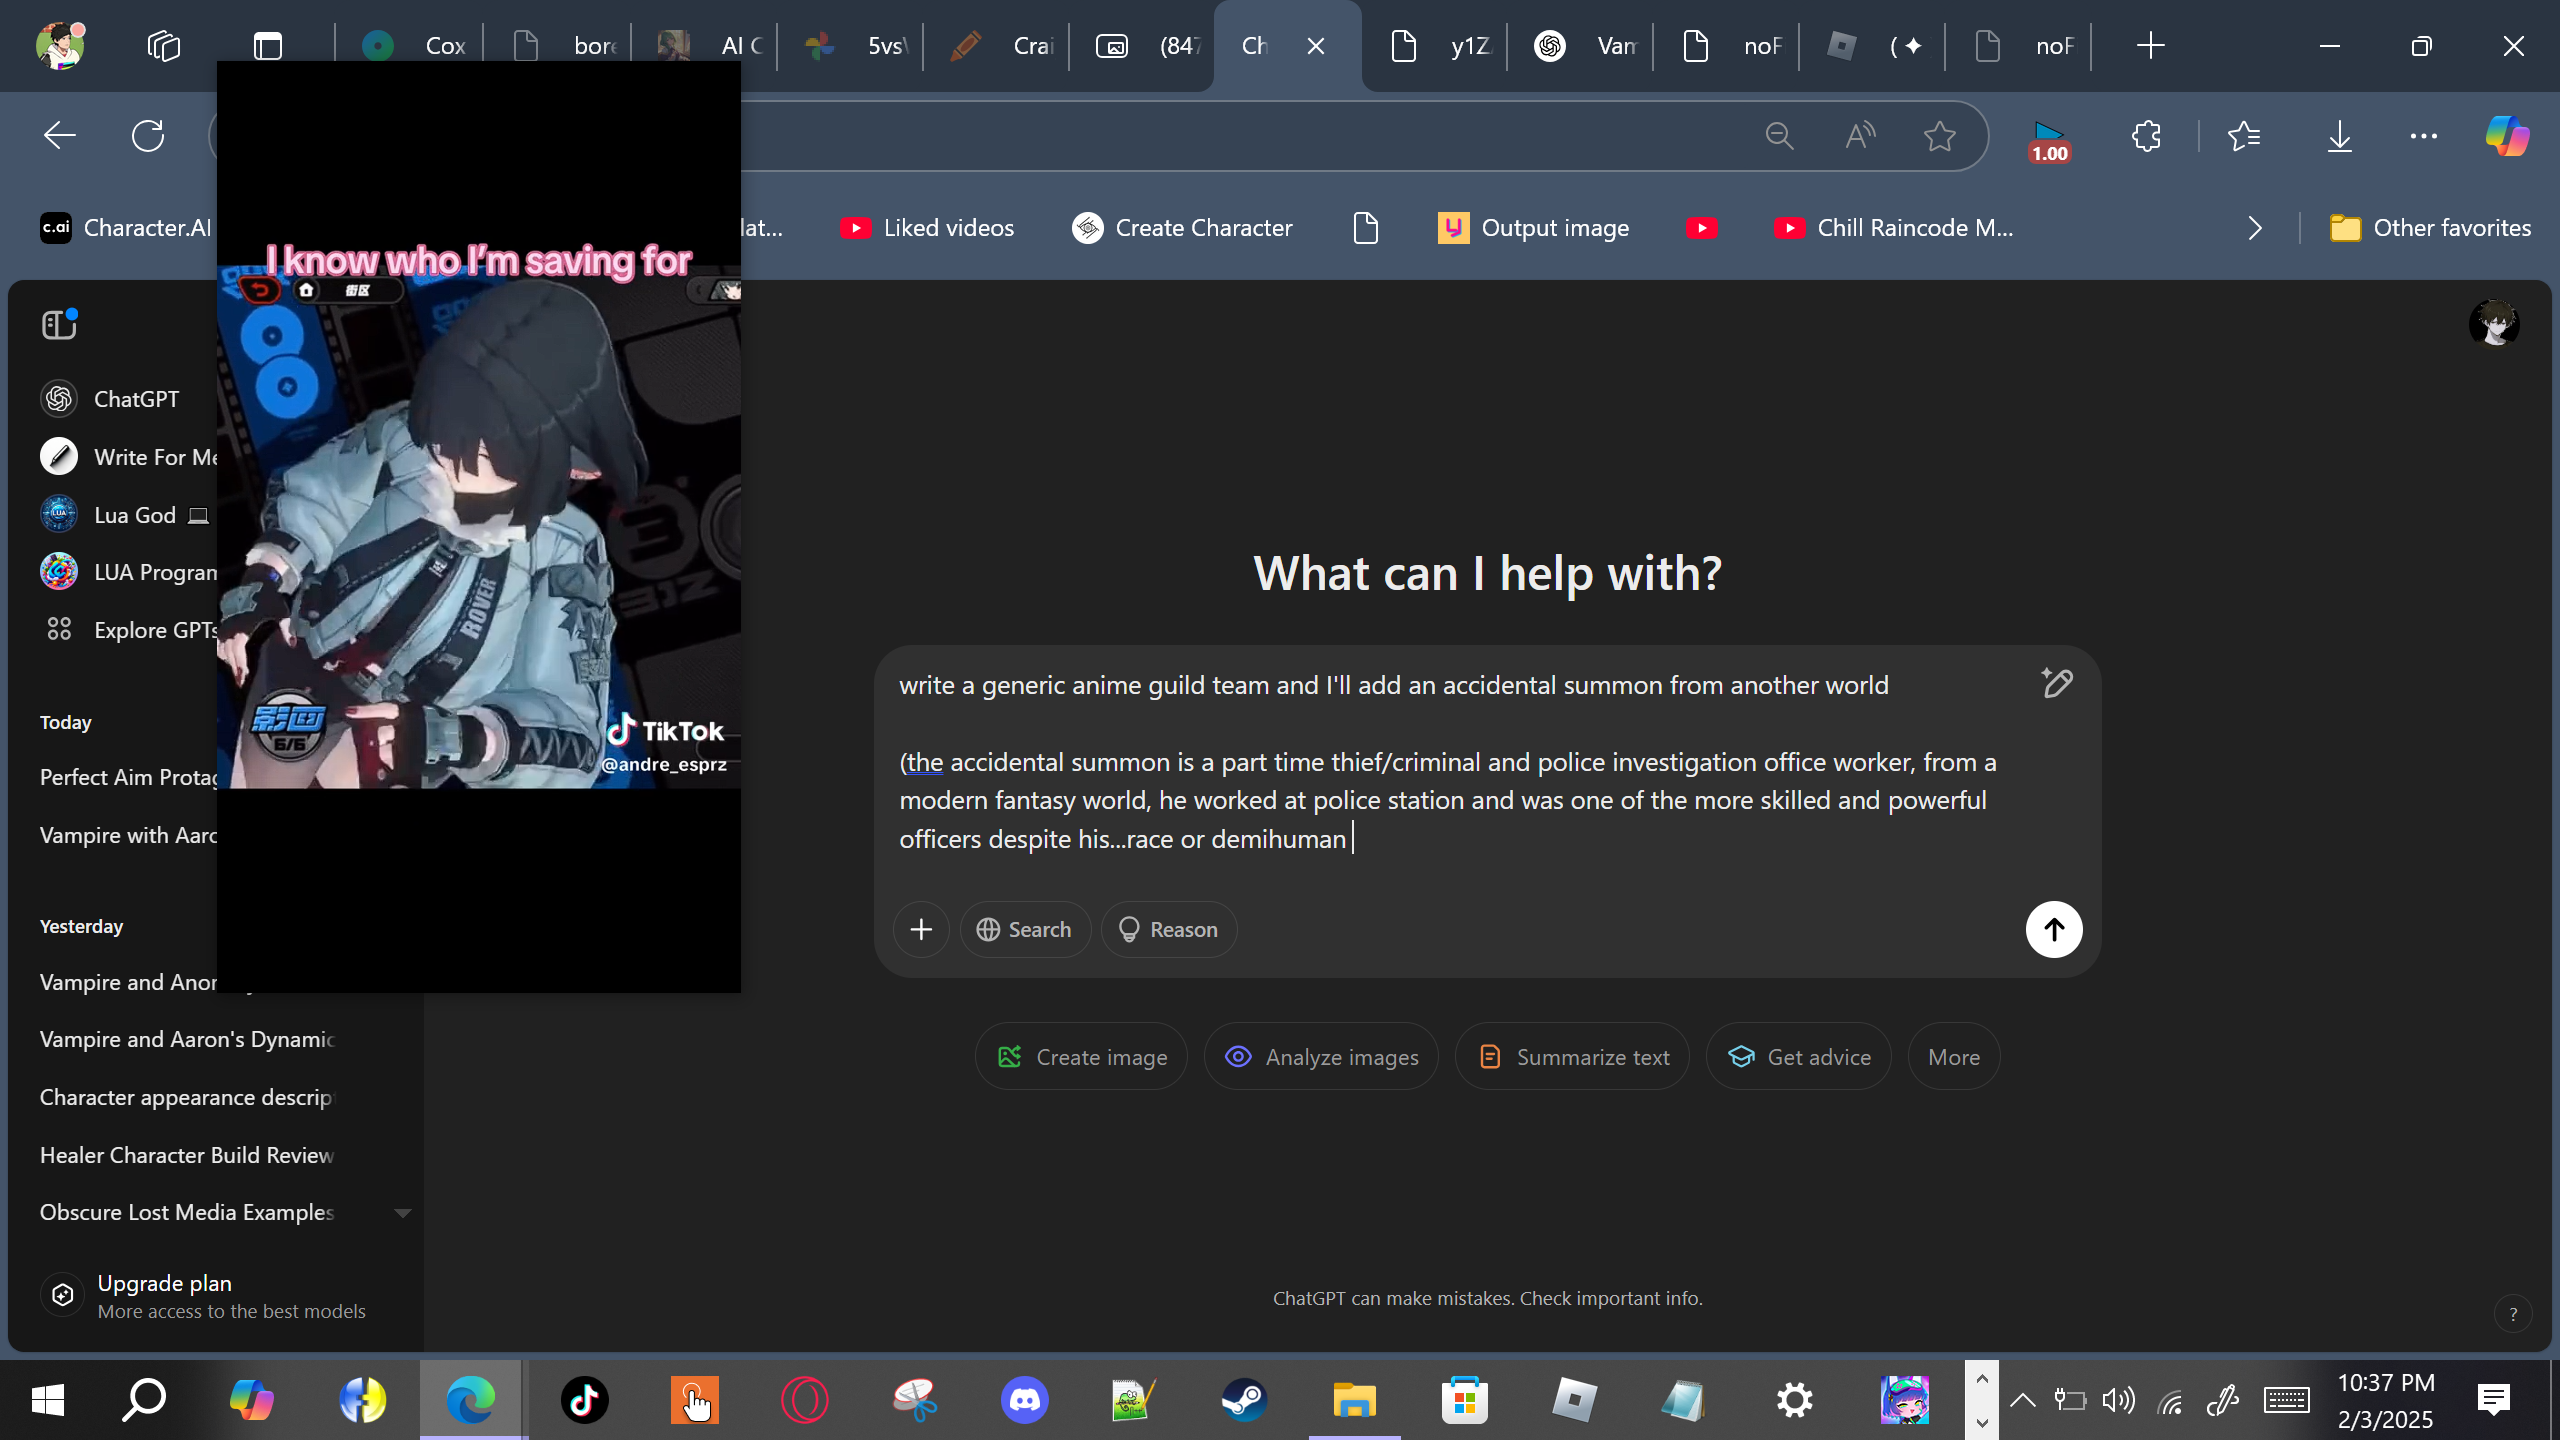Open the Character.AI bookmark
Image resolution: width=2560 pixels, height=1440 pixels.
126,228
